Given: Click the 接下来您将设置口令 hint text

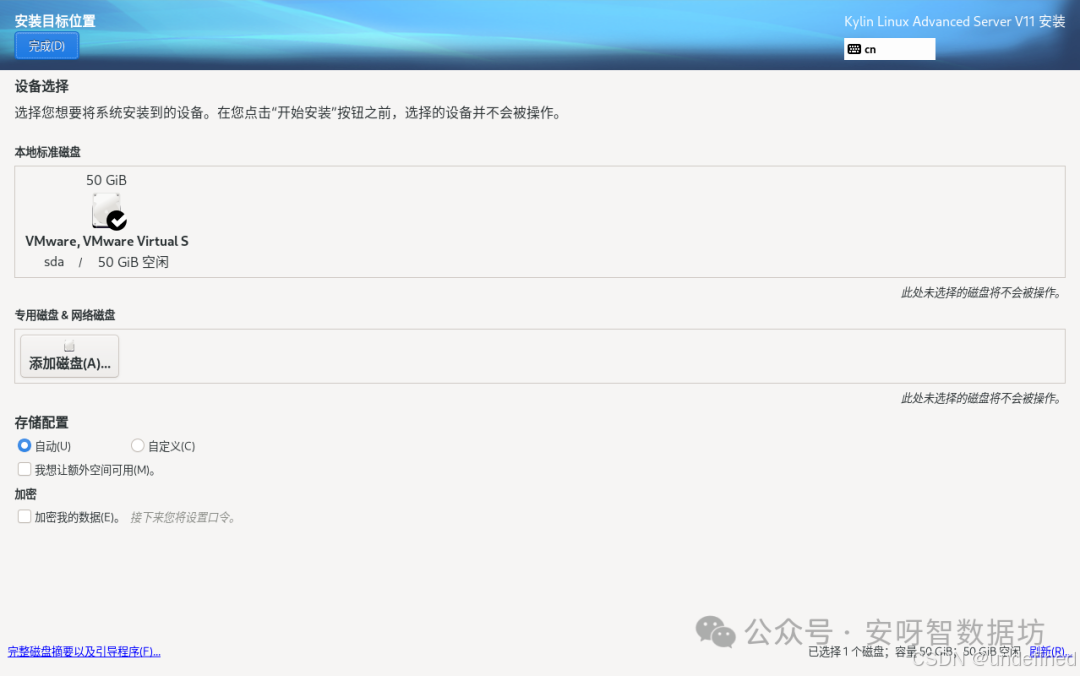Looking at the screenshot, I should [x=183, y=517].
